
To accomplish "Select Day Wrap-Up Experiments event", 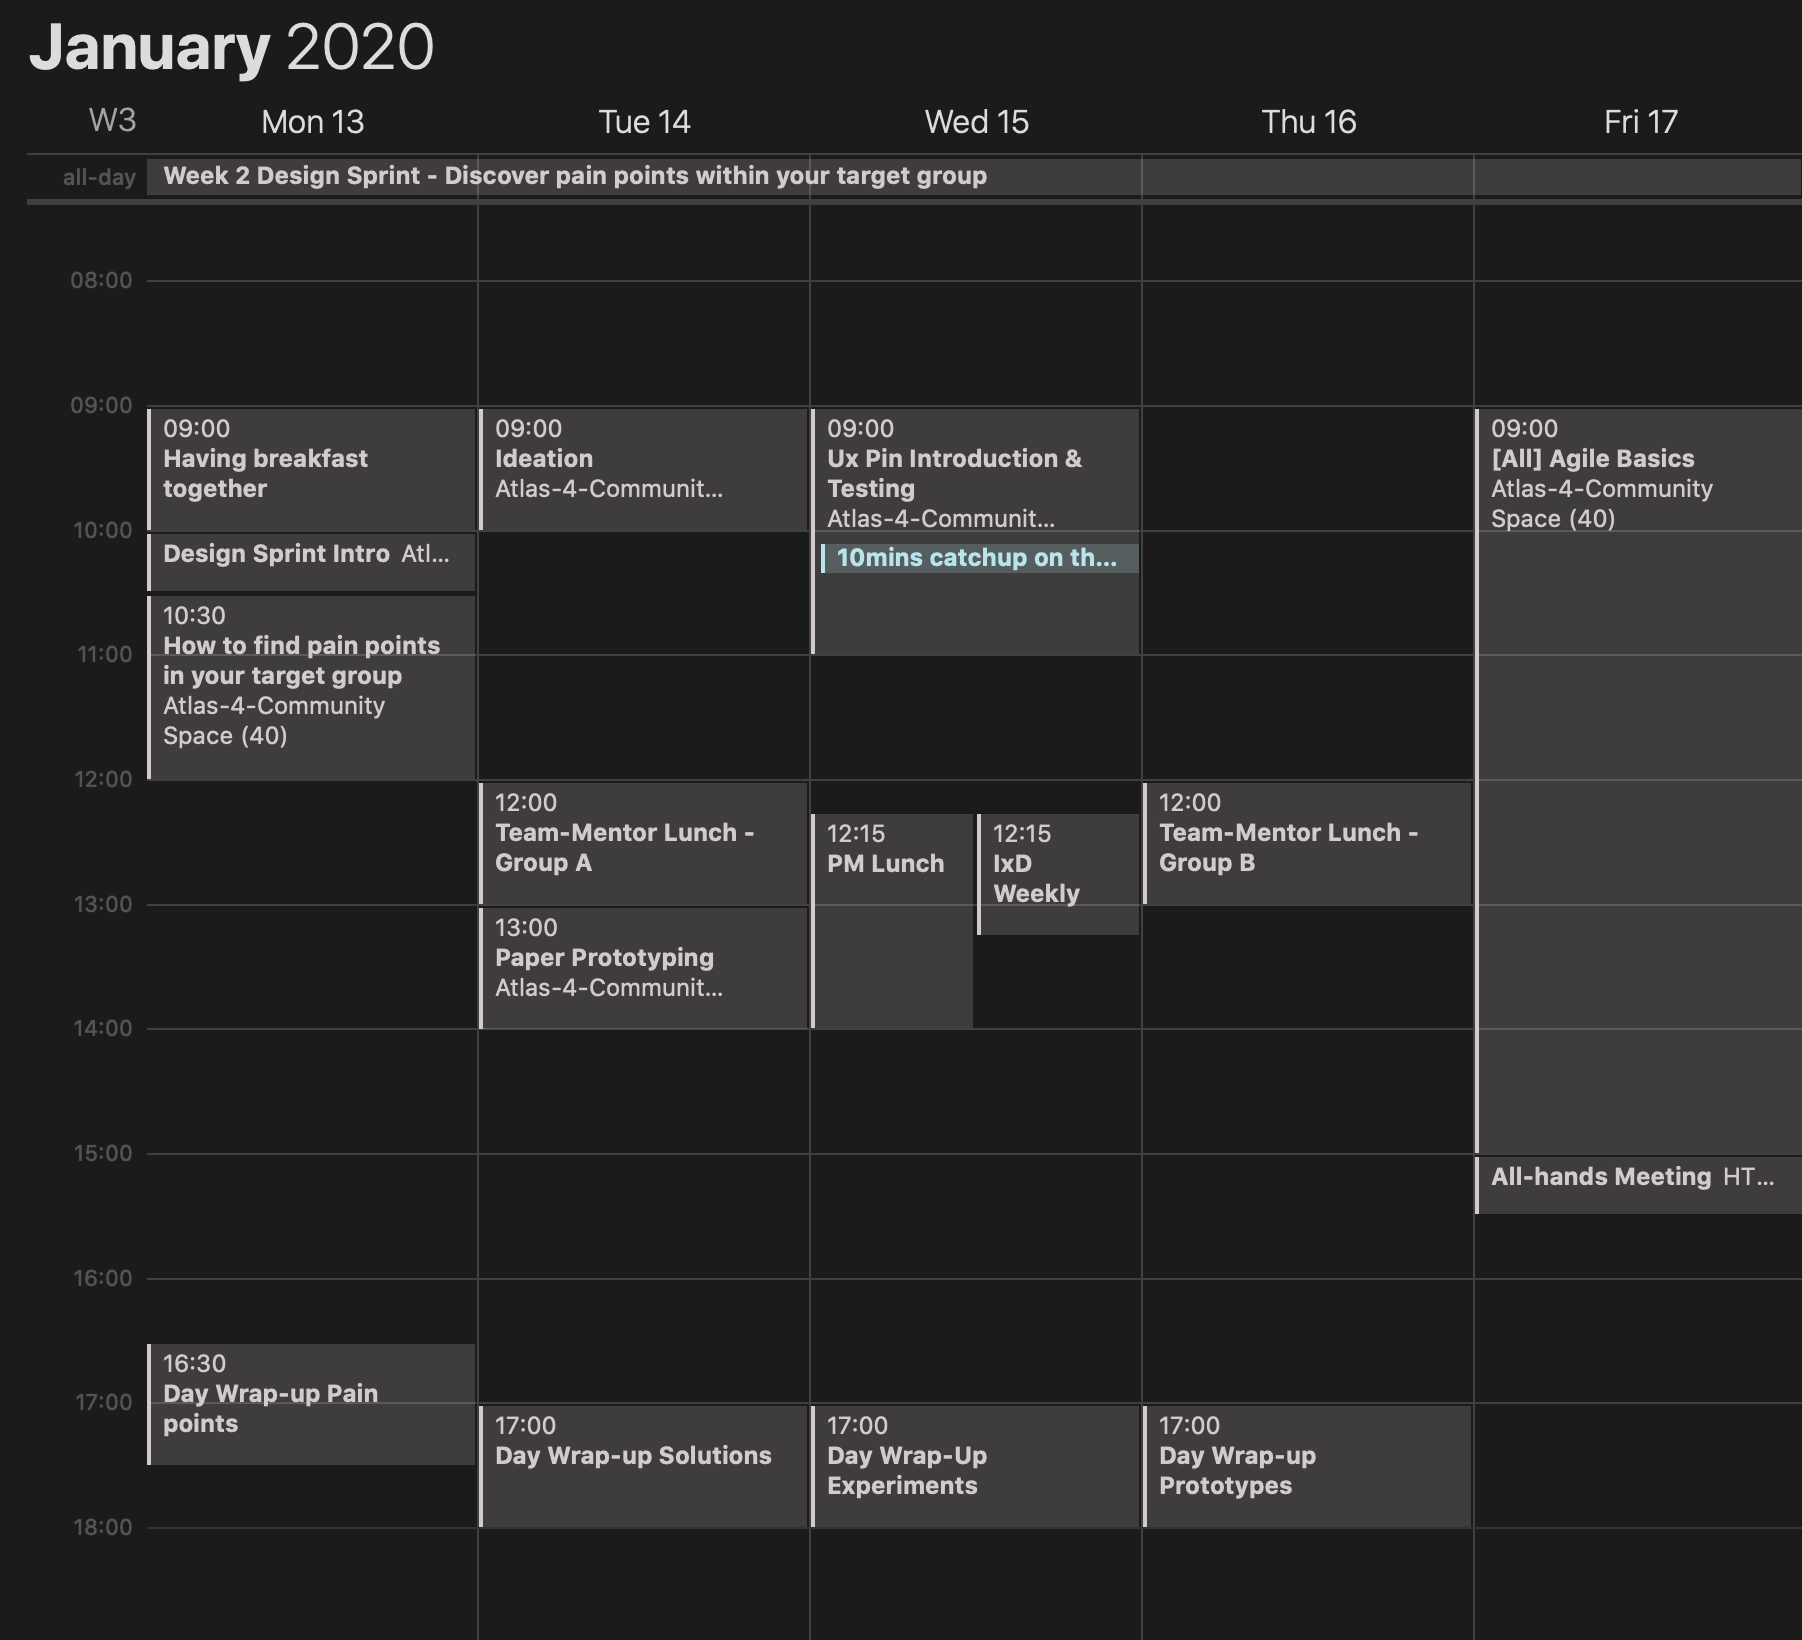I will tap(975, 1466).
